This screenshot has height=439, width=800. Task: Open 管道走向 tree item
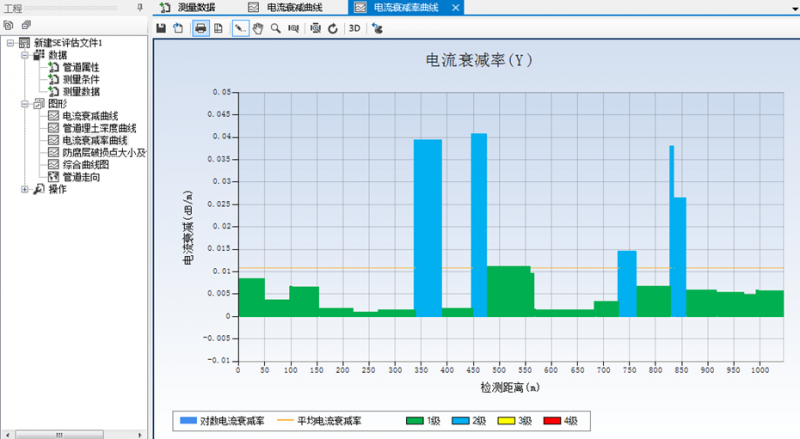81,177
